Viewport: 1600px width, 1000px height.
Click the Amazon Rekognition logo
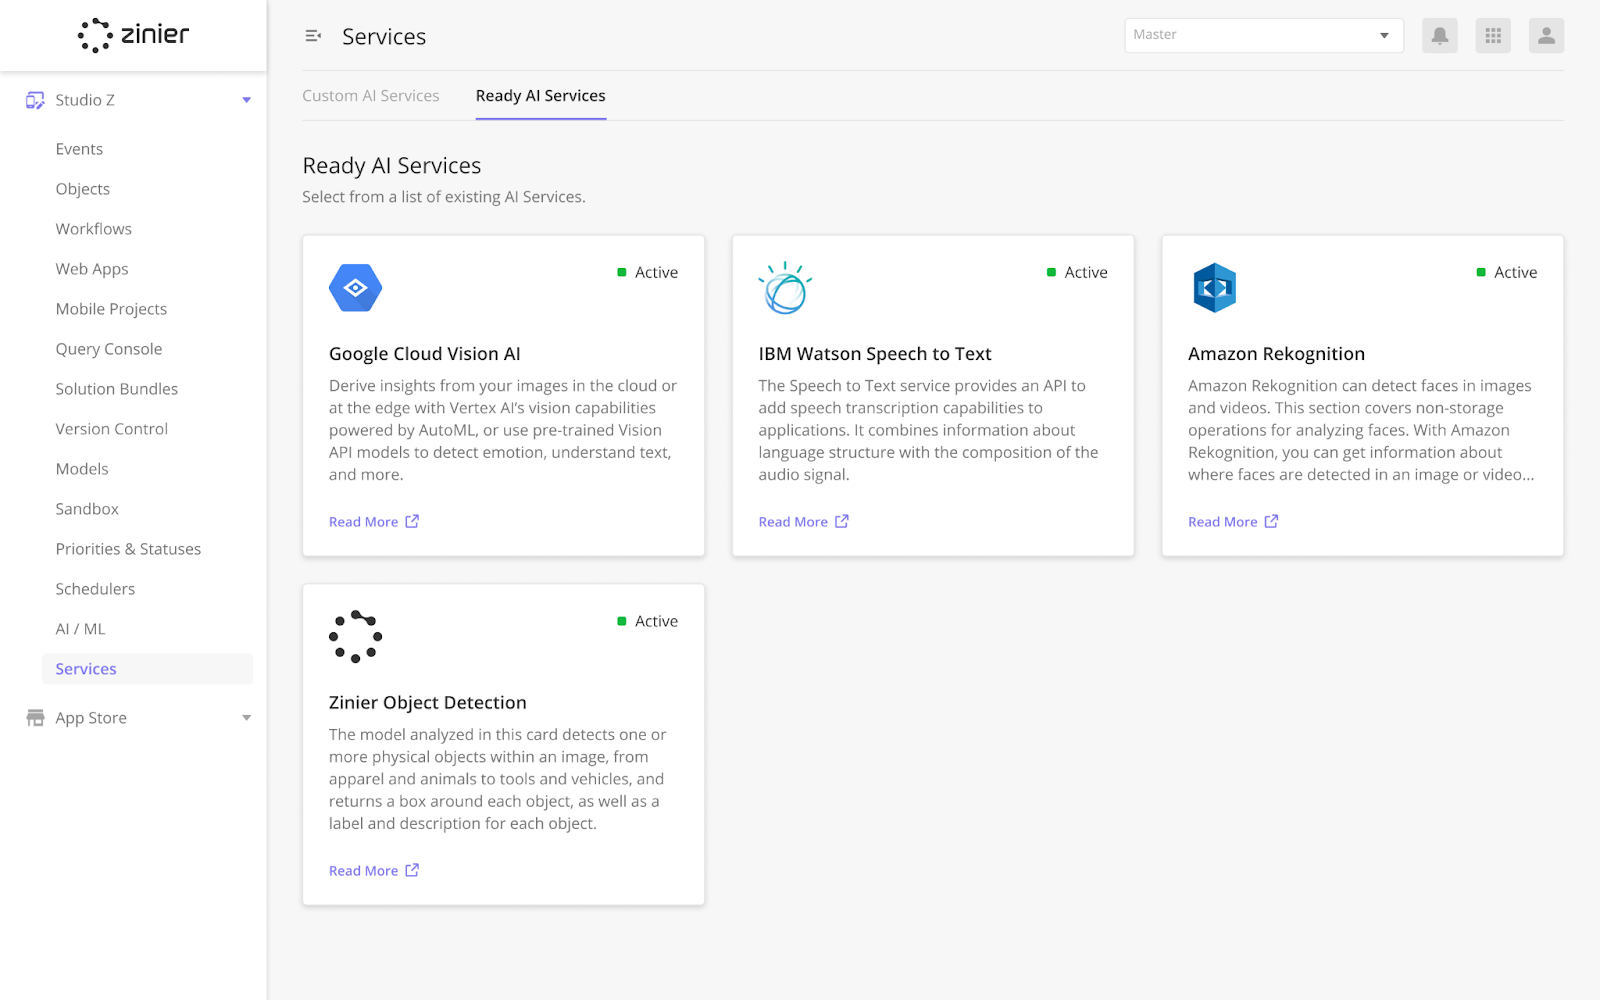[x=1215, y=288]
